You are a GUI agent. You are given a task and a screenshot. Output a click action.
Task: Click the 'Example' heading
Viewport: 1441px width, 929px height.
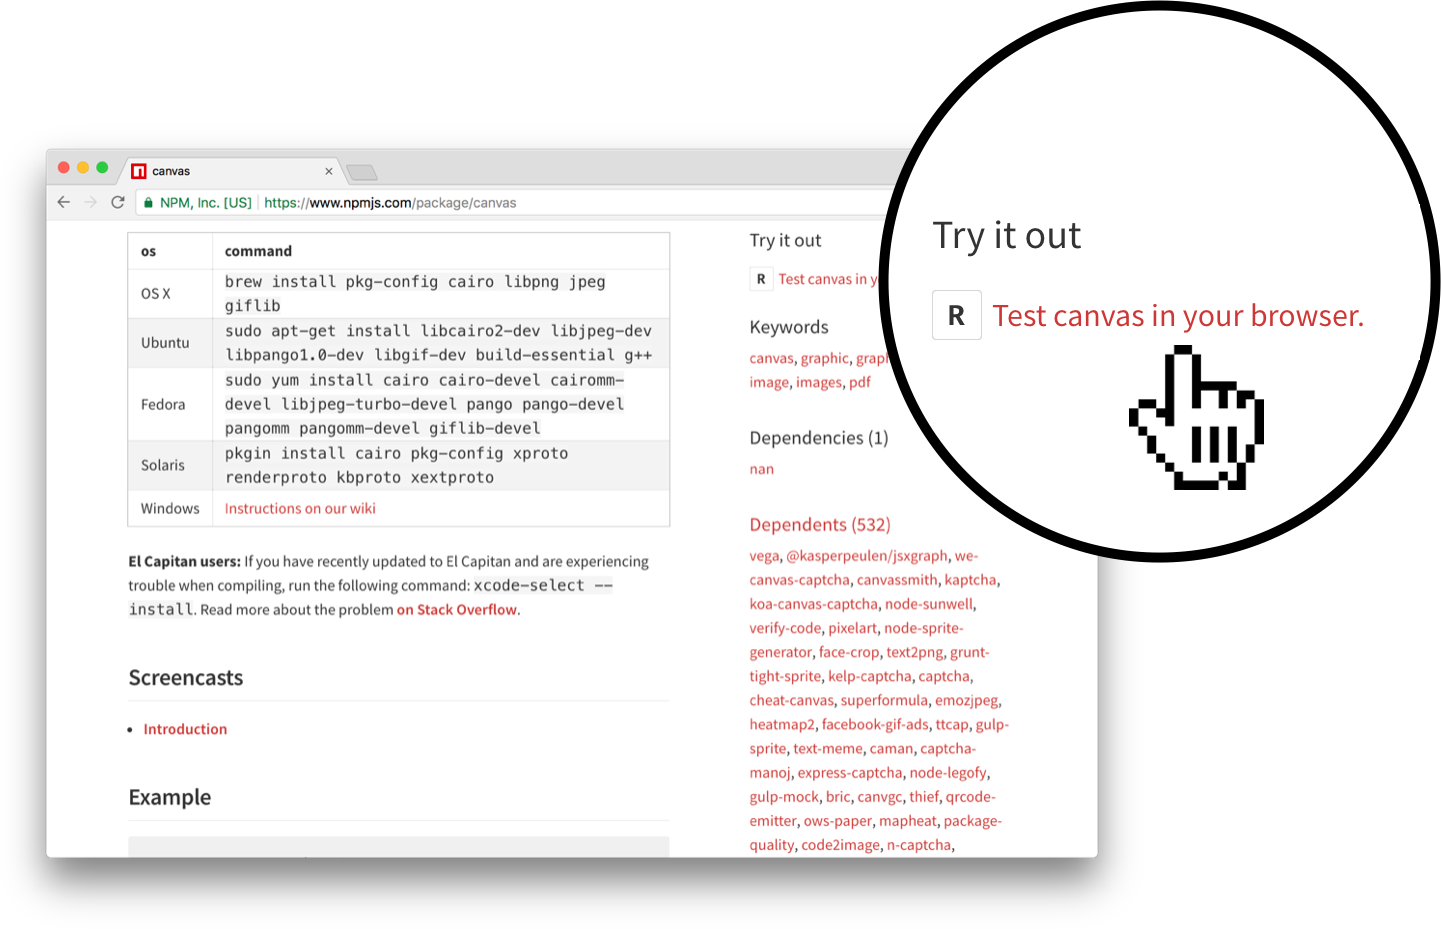(x=170, y=797)
